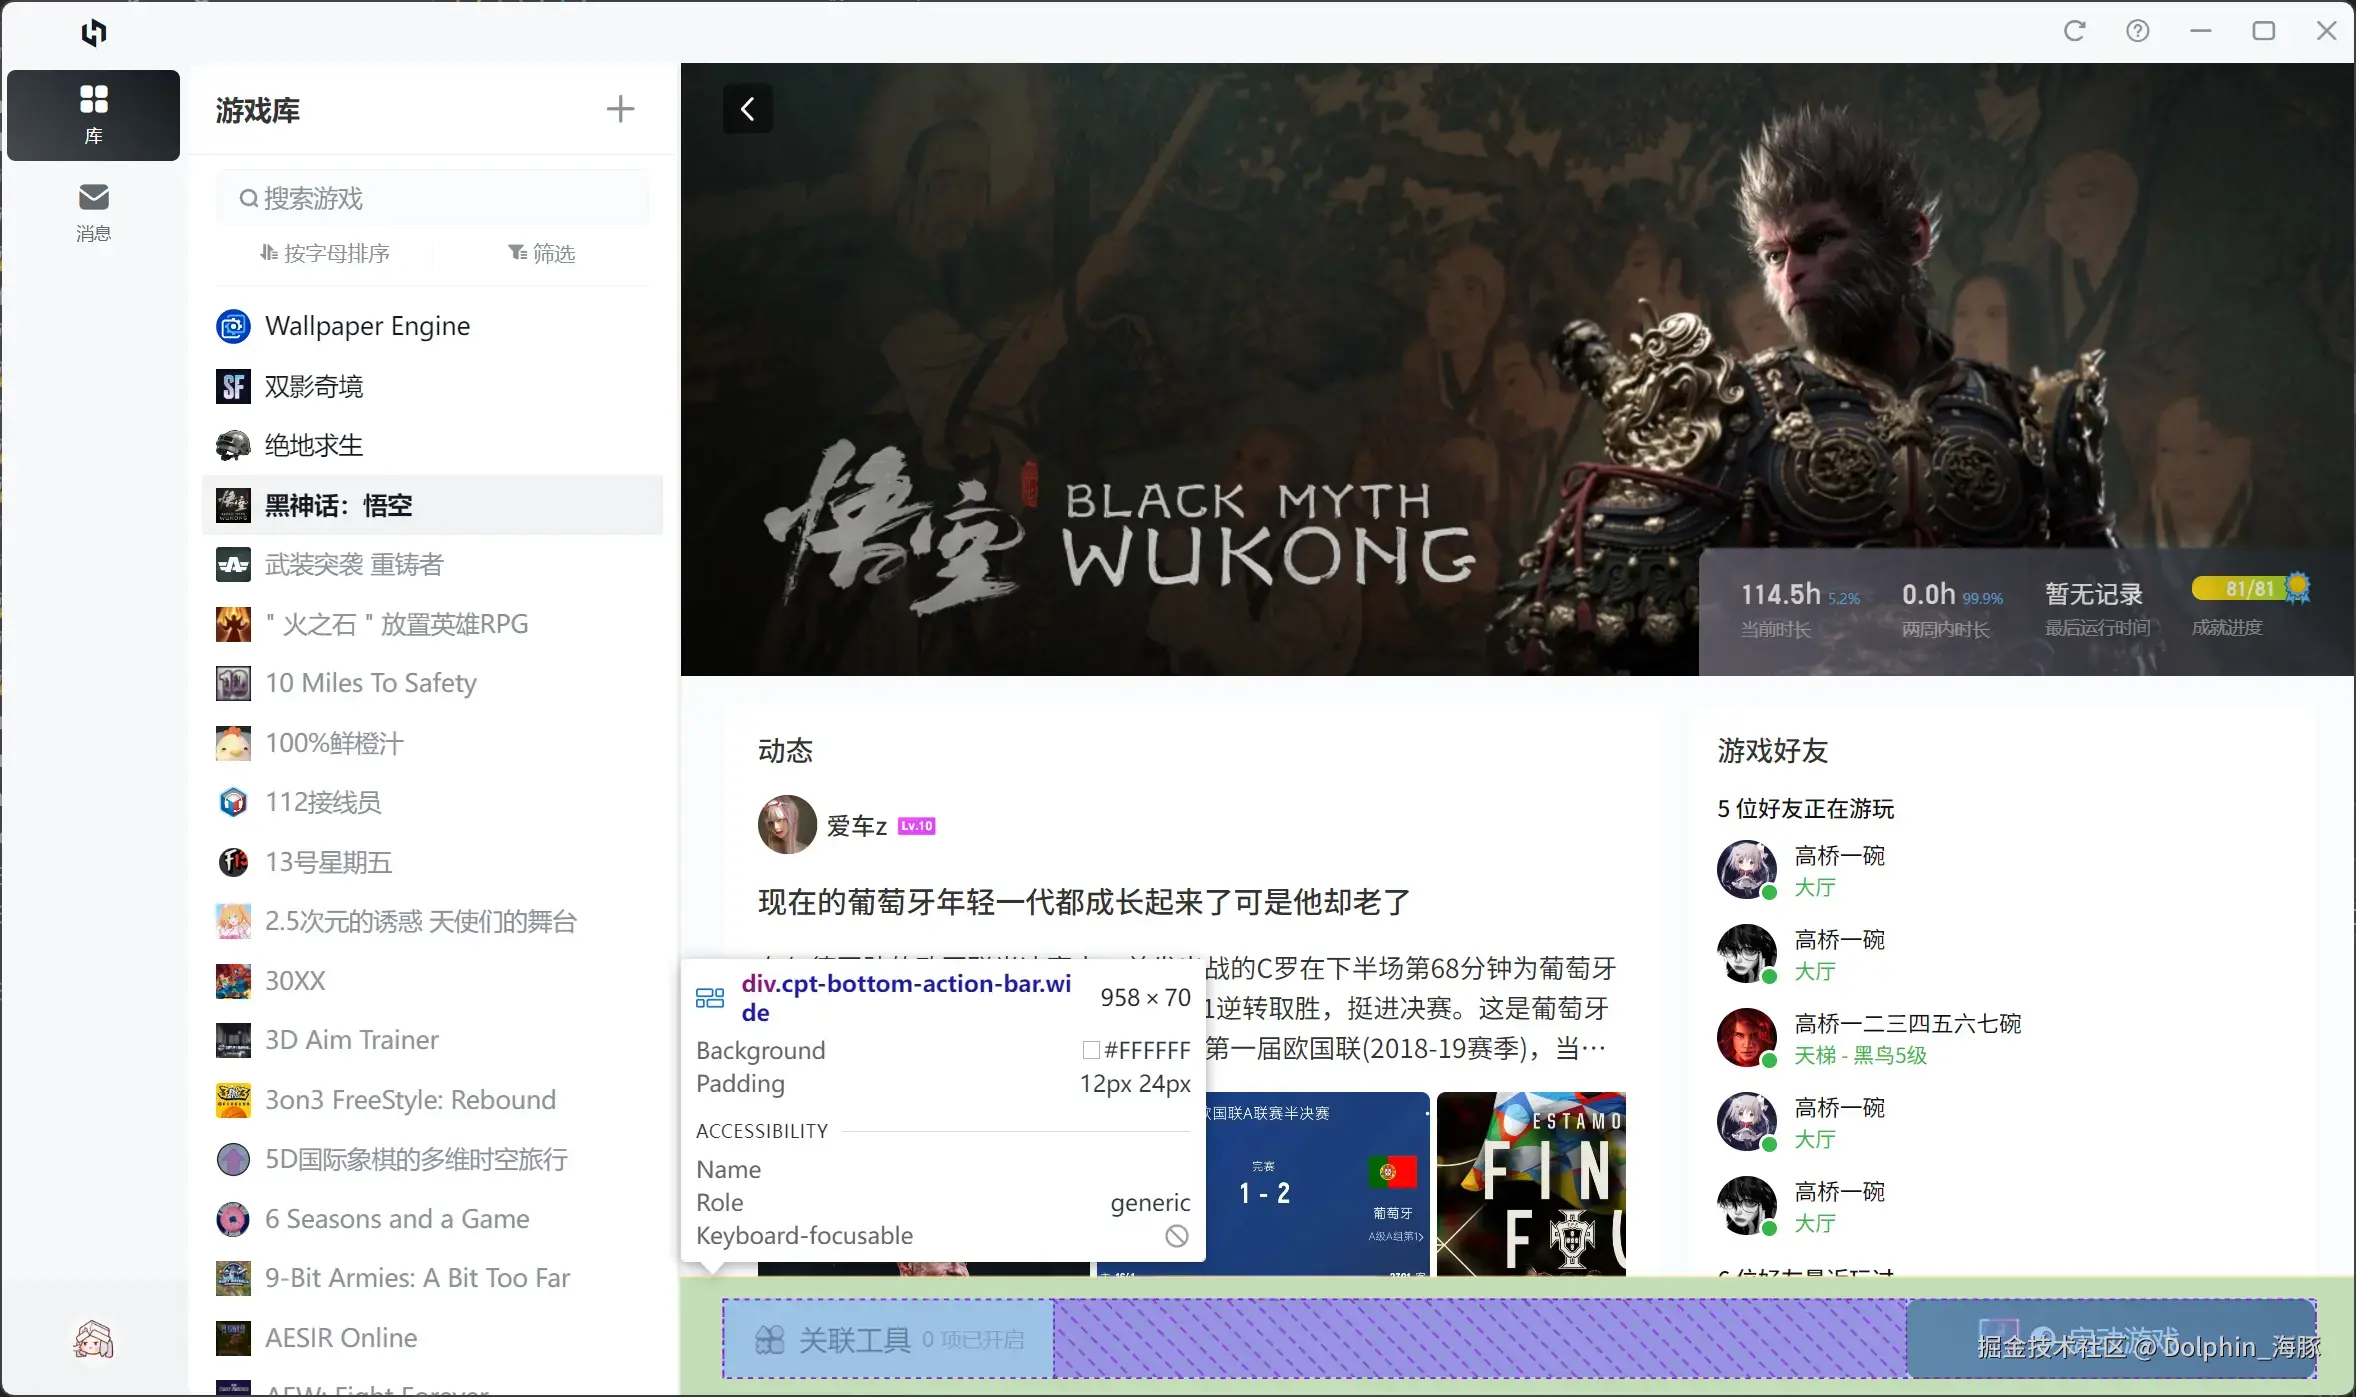Screen dimensions: 2356x1397
Task: Click the app logo in top-left corner
Action: point(93,33)
